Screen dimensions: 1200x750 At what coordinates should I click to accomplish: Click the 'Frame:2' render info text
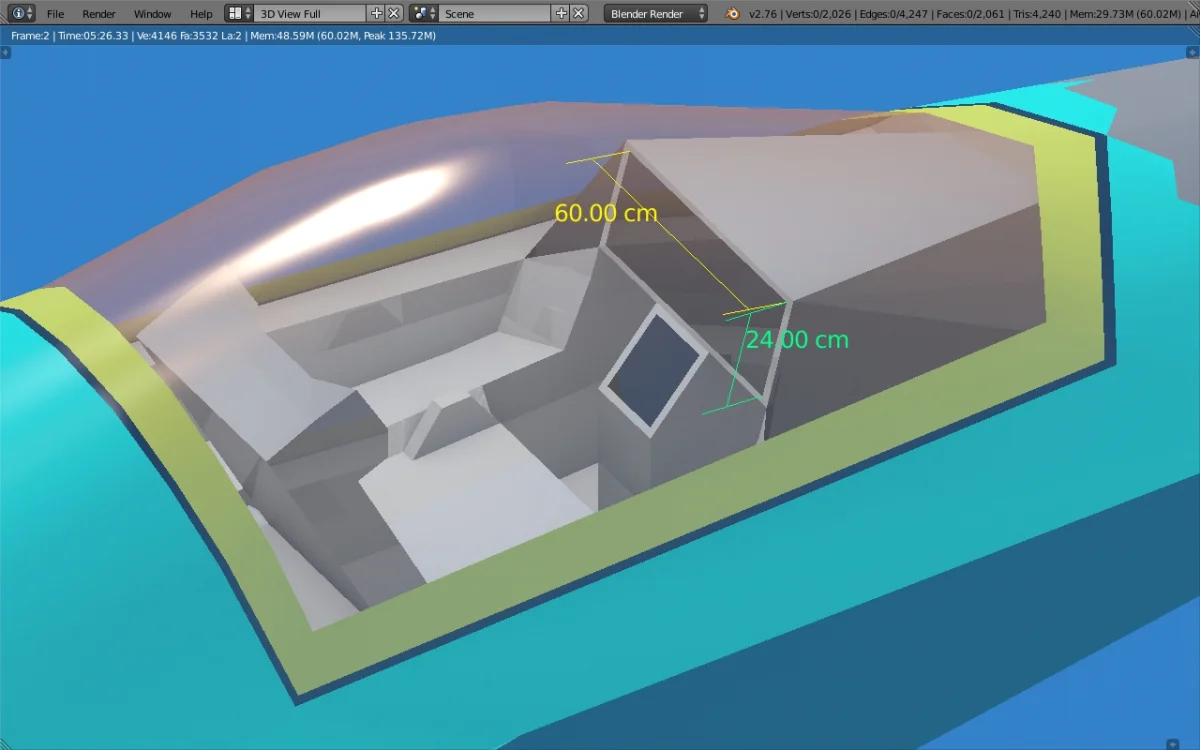(x=32, y=36)
